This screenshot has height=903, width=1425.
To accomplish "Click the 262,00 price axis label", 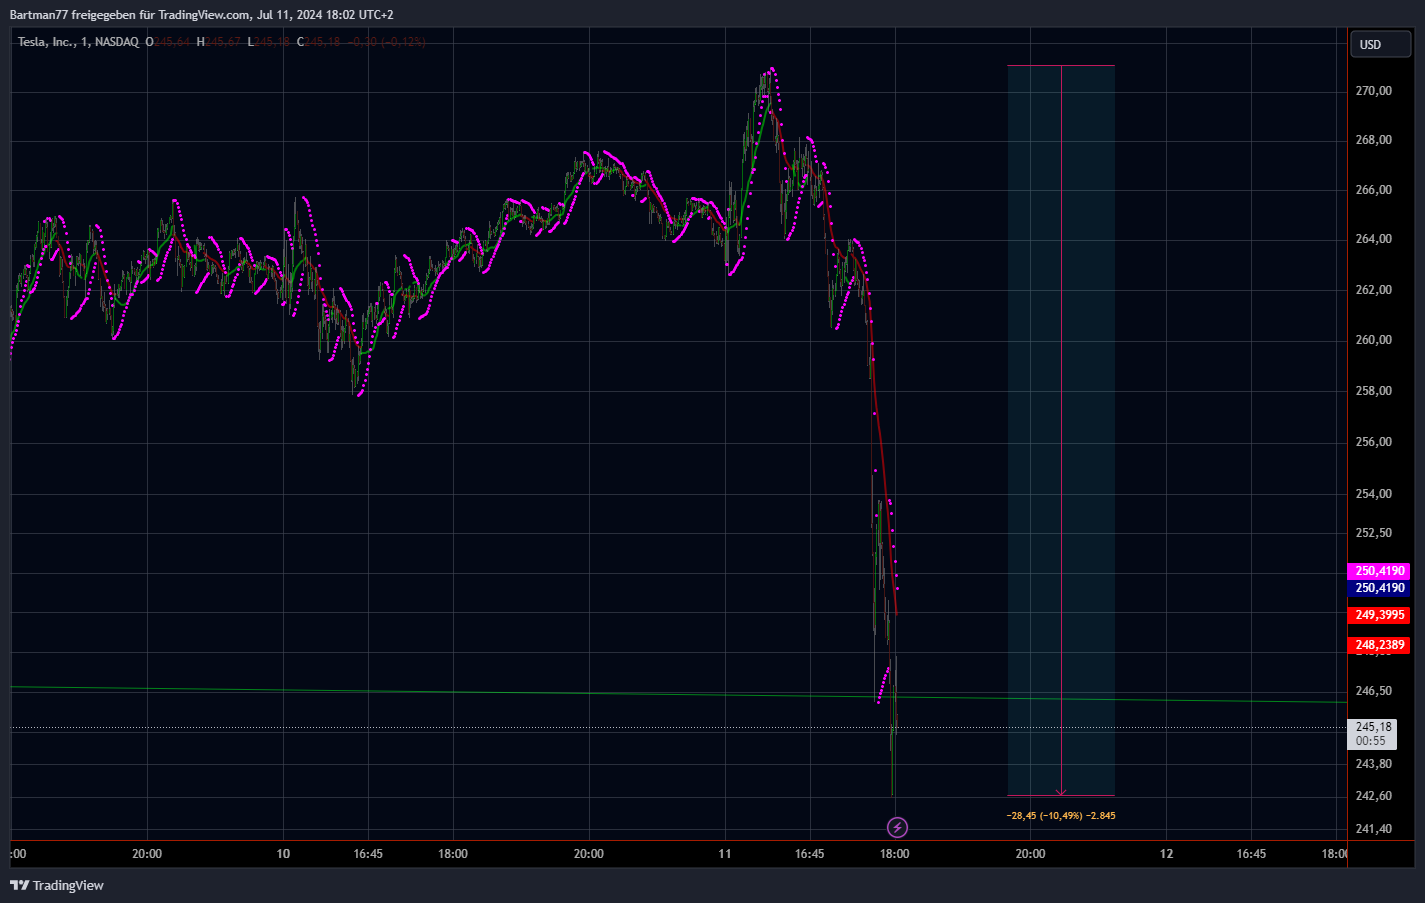I will (x=1373, y=290).
